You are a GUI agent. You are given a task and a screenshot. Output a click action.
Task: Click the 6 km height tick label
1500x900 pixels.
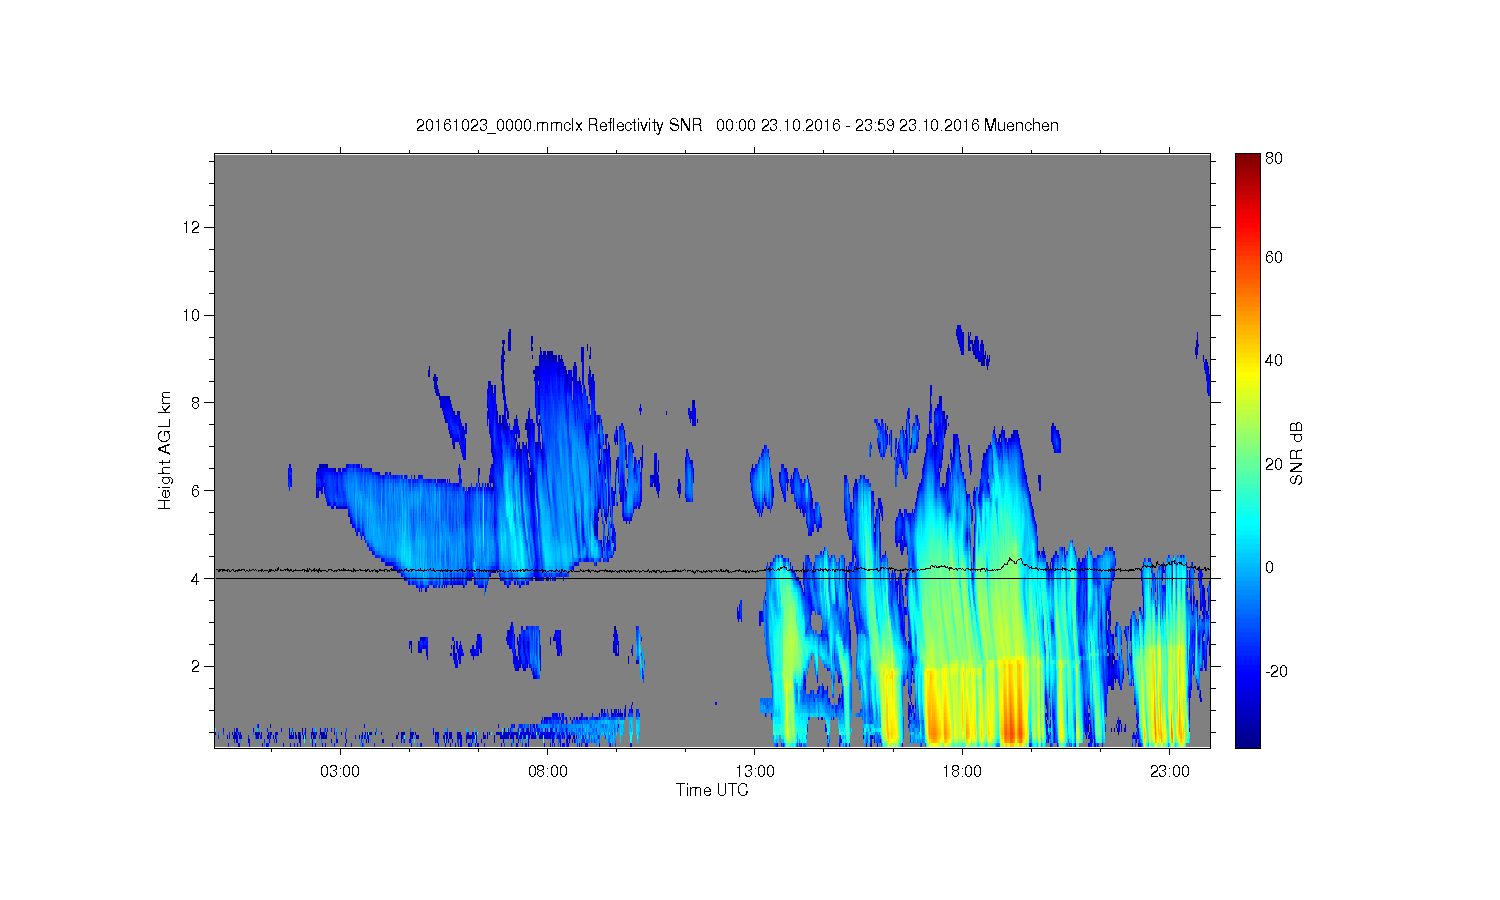click(197, 491)
